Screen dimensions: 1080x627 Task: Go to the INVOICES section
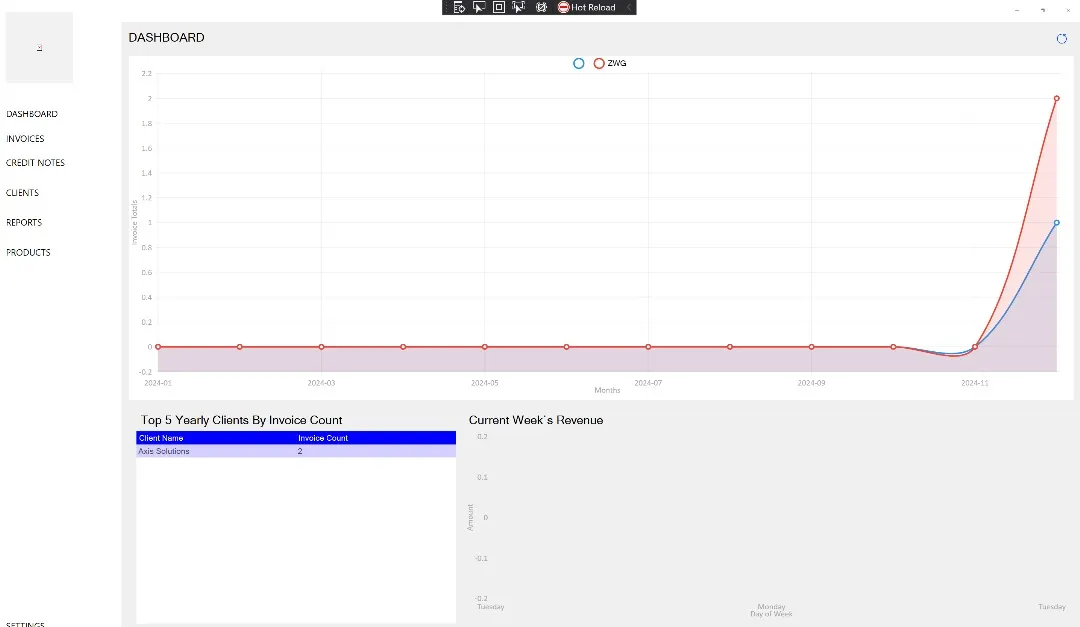[x=25, y=138]
